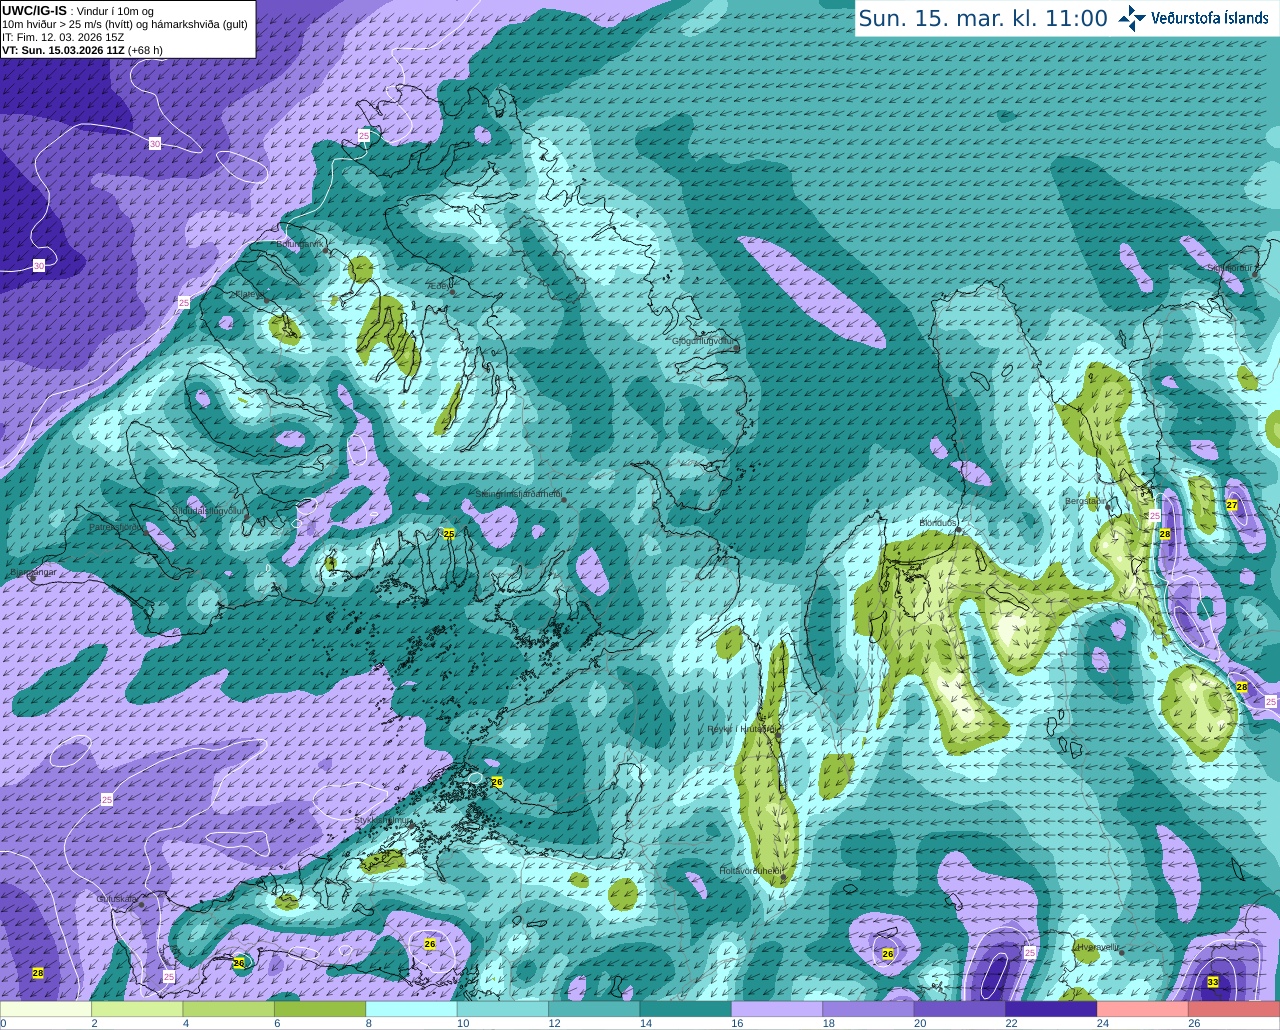The image size is (1280, 1030).
Task: Click the Æðey station label
Action: [x=440, y=286]
